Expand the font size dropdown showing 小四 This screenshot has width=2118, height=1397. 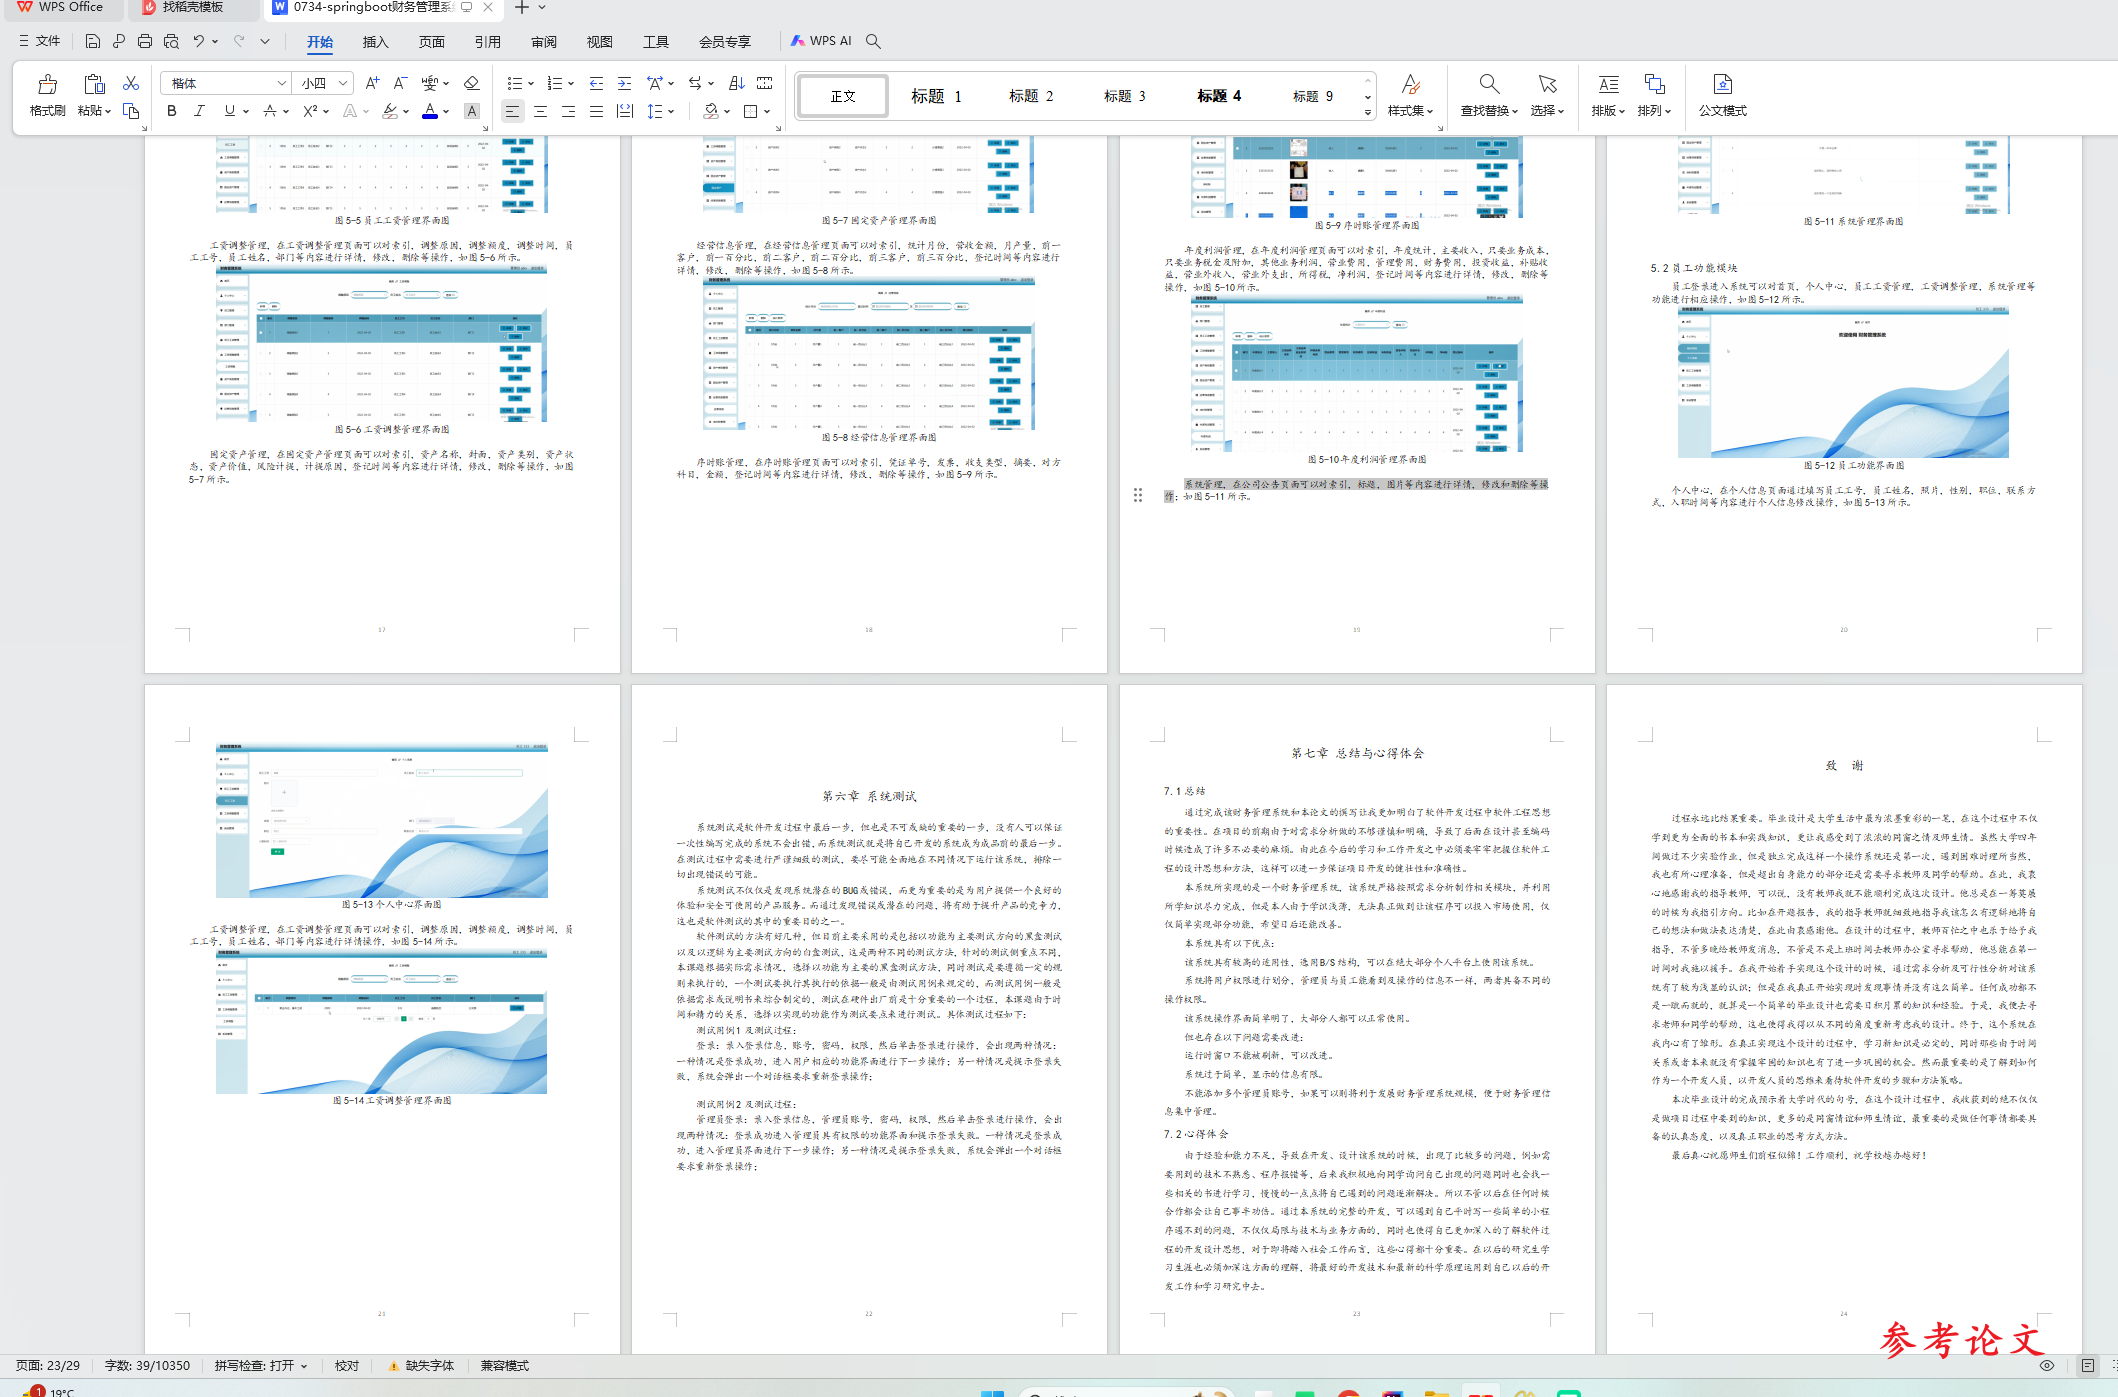tap(343, 83)
